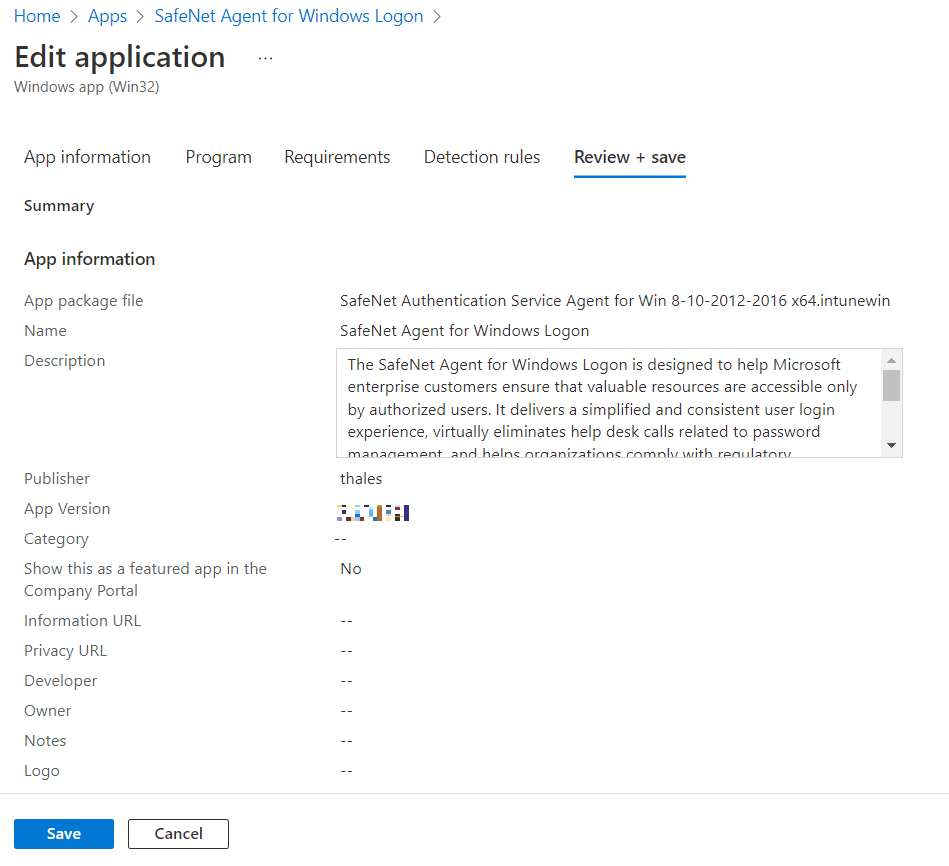Image resolution: width=949 pixels, height=866 pixels.
Task: Click the publisher value thales
Action: 361,479
